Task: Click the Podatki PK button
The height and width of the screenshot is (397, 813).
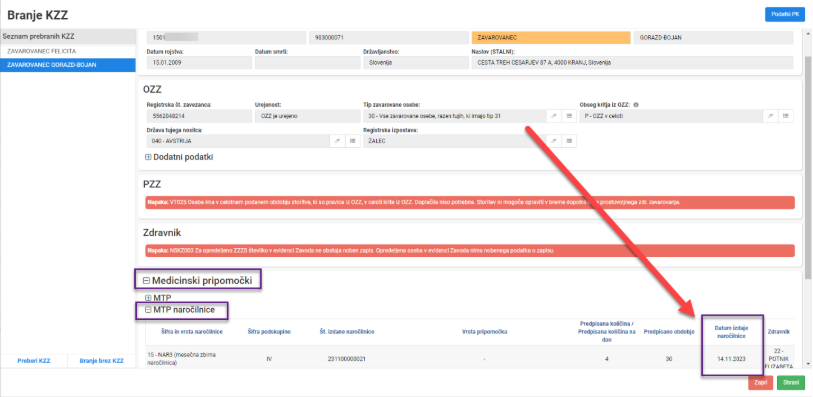Action: 784,15
